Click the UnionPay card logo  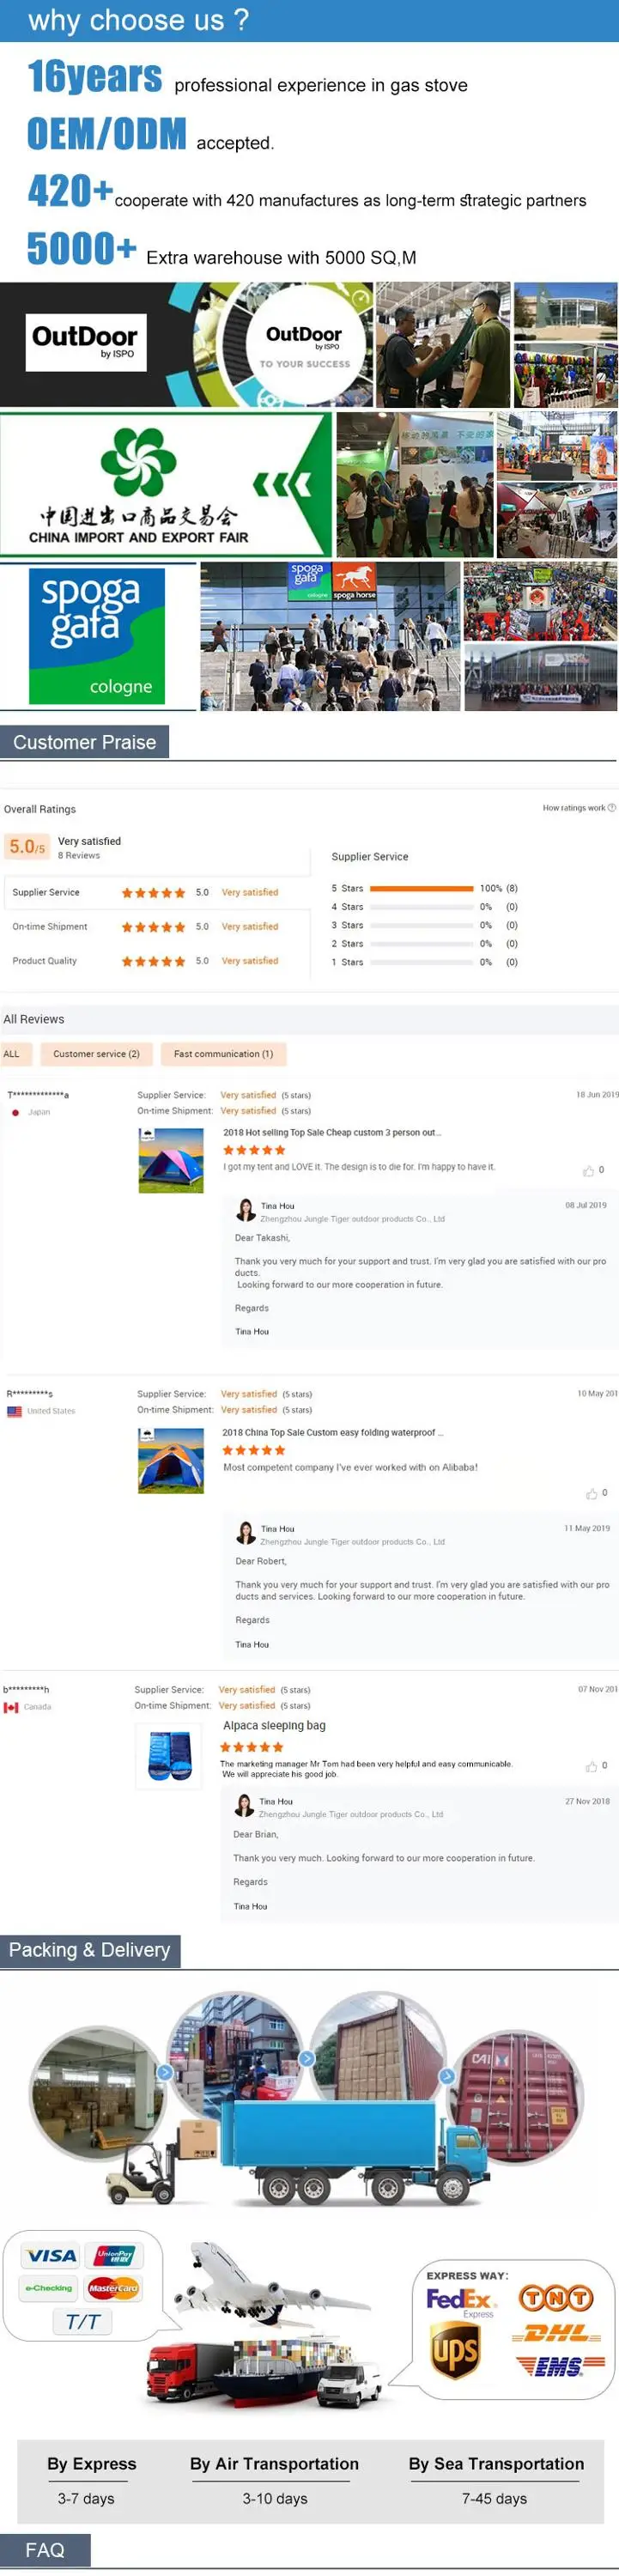click(x=115, y=2256)
